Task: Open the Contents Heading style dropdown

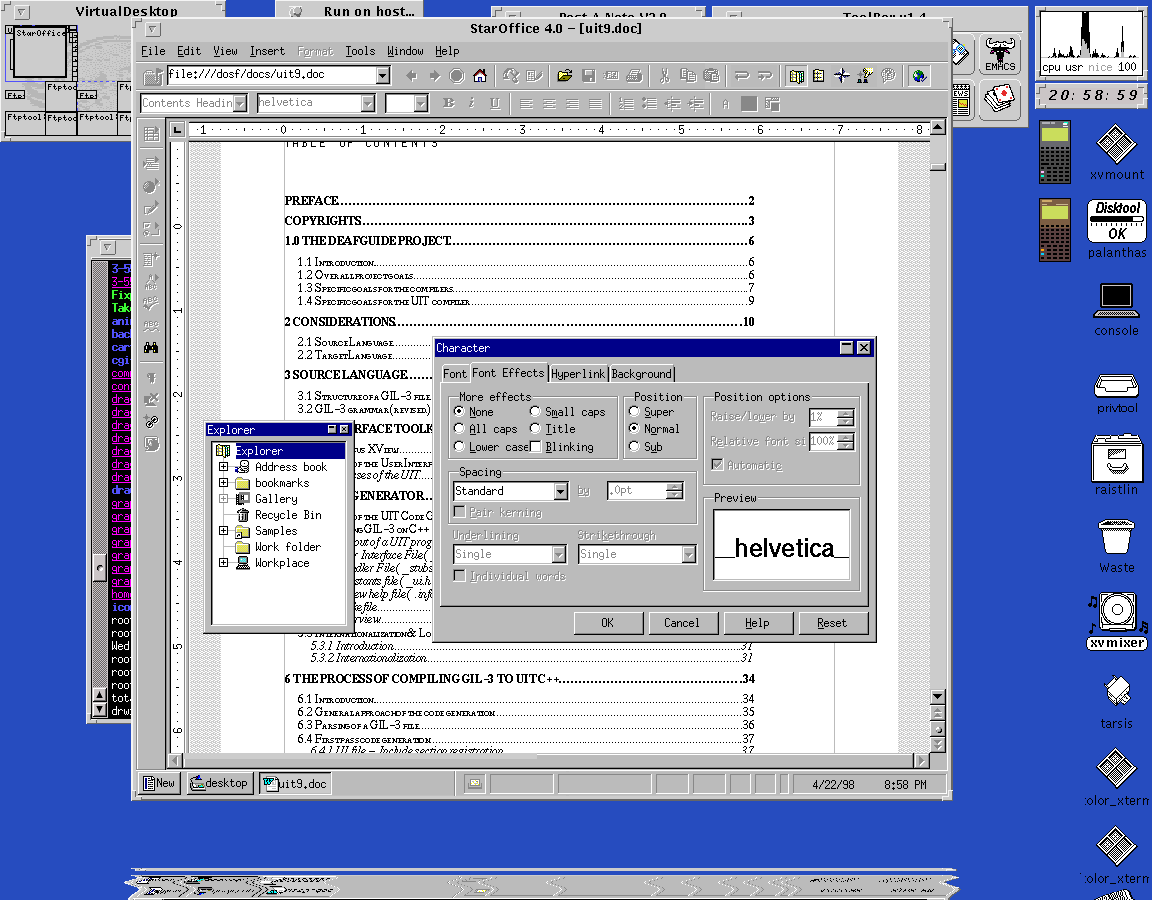Action: coord(240,104)
